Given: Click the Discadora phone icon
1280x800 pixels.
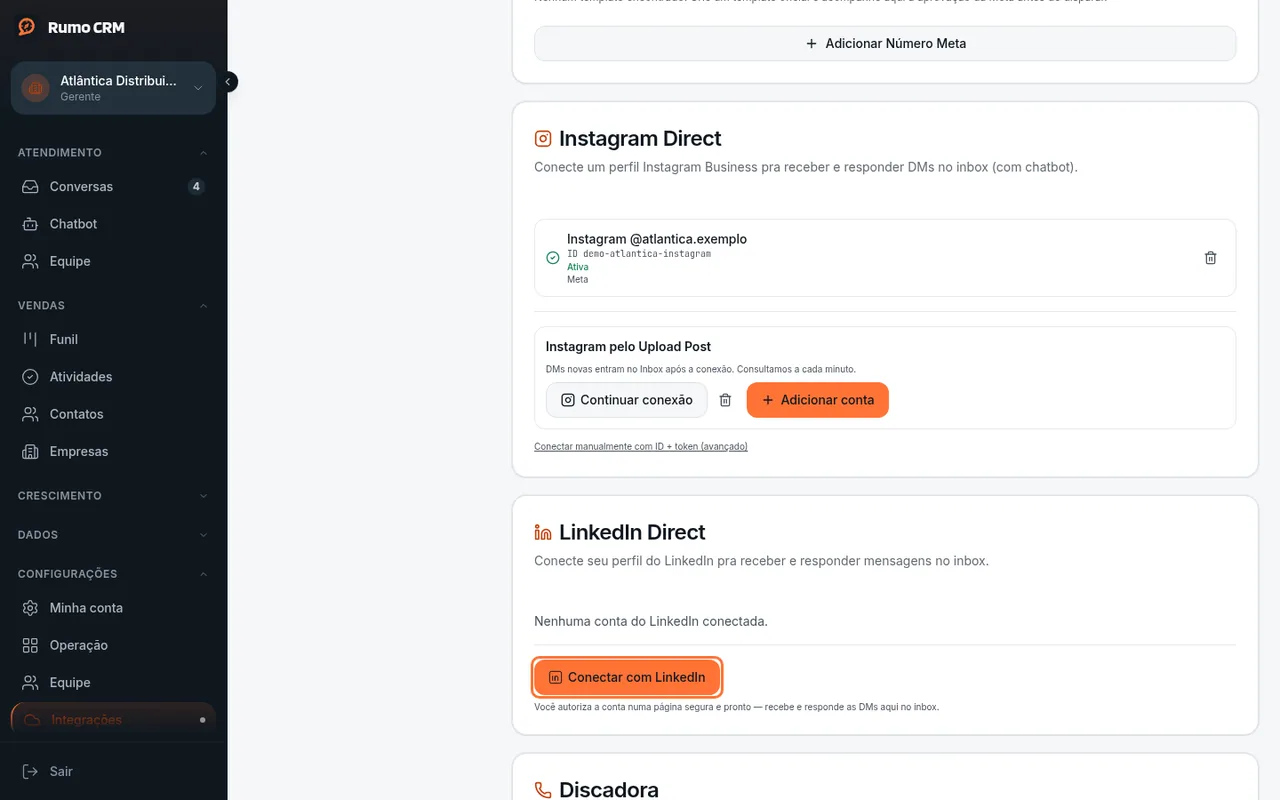Looking at the screenshot, I should [543, 791].
